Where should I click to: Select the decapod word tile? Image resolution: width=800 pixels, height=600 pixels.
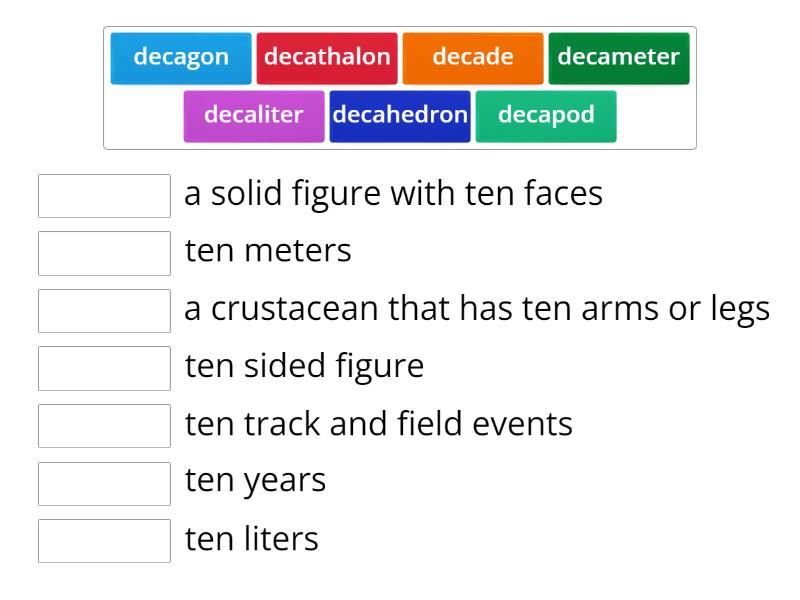546,115
